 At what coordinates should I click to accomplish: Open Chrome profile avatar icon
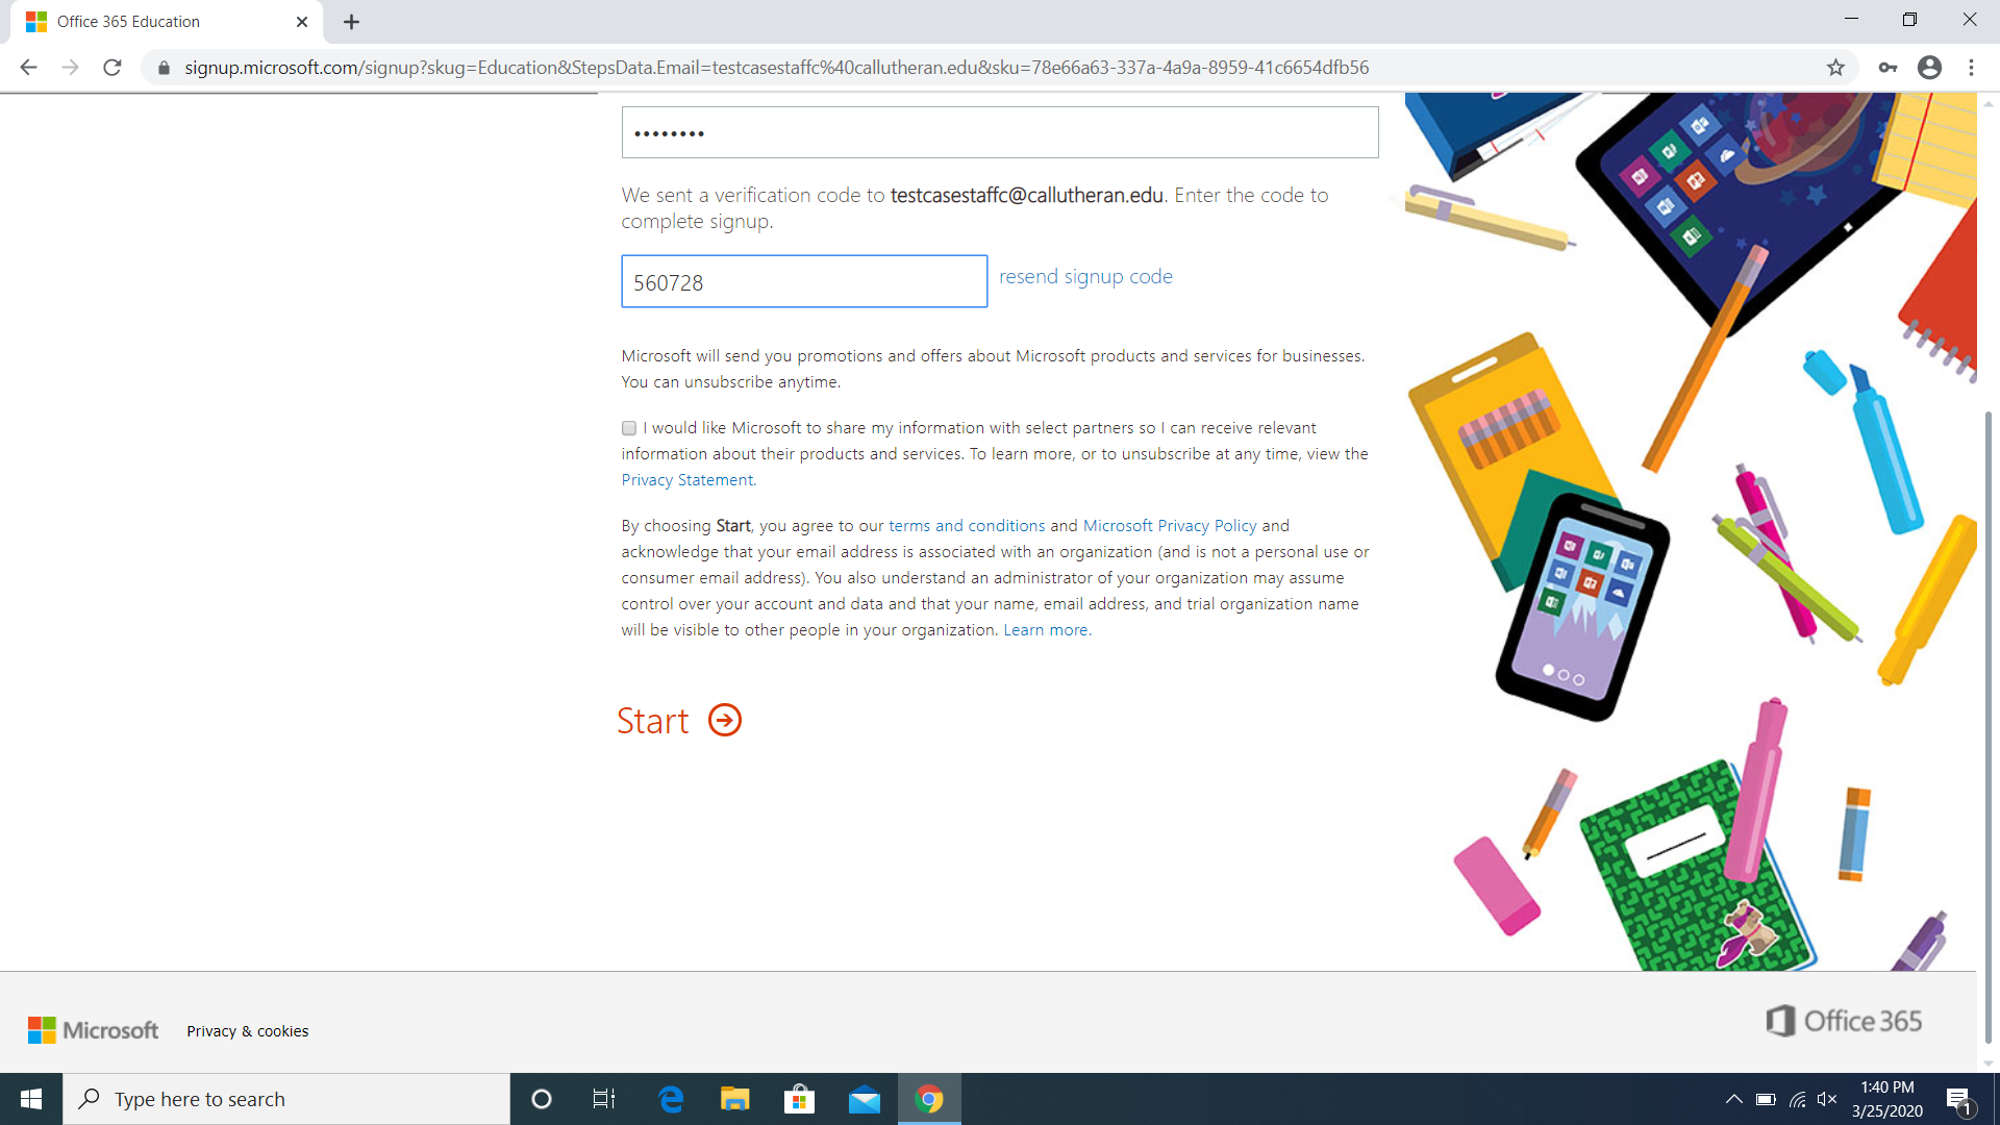coord(1929,67)
